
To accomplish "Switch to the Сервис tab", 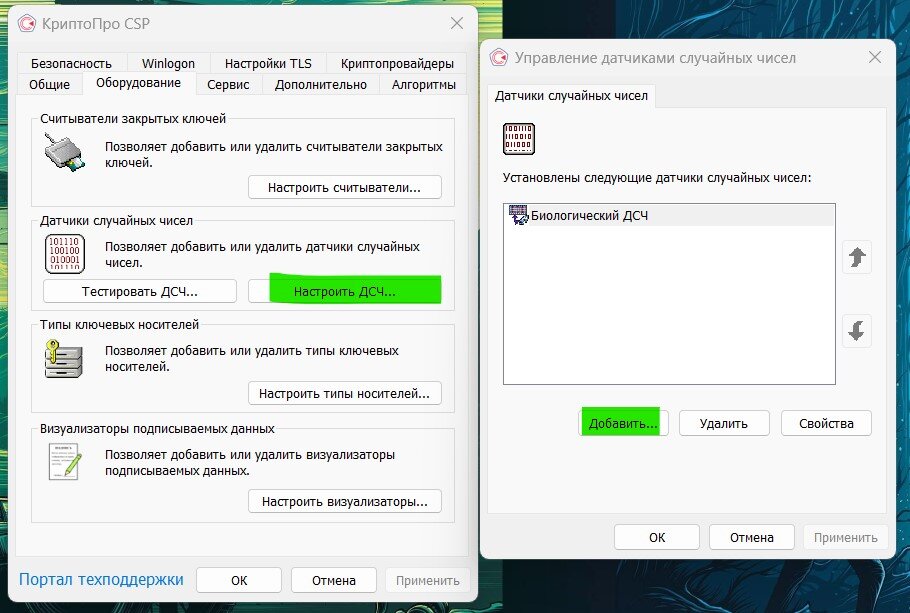I will pyautogui.click(x=228, y=84).
